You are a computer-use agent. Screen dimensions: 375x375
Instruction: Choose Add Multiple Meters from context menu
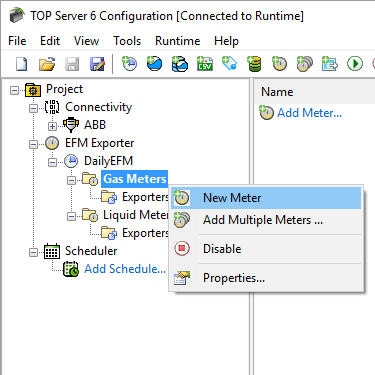tap(266, 220)
